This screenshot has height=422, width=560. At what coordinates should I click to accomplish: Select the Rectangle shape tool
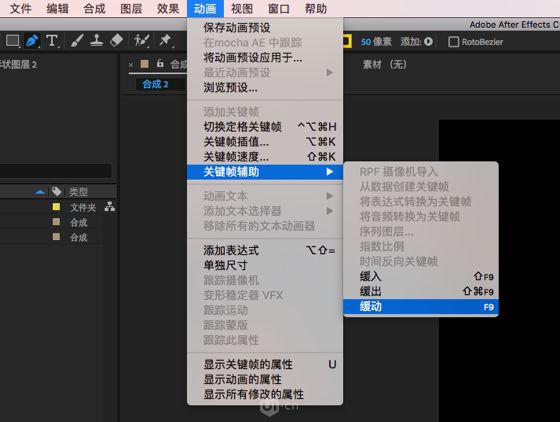pos(12,41)
